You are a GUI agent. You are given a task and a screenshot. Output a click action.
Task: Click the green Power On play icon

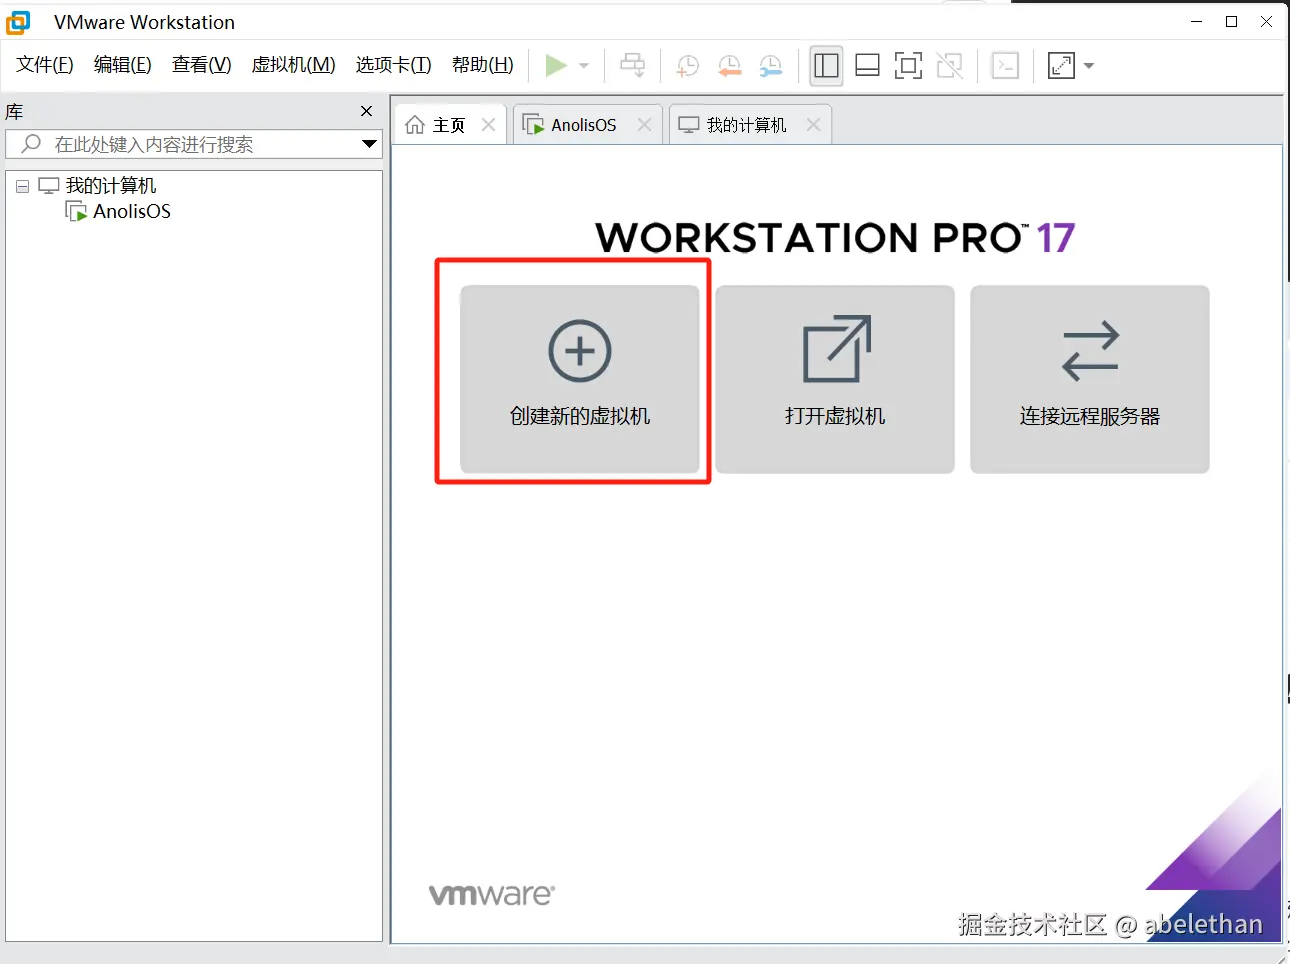point(556,66)
